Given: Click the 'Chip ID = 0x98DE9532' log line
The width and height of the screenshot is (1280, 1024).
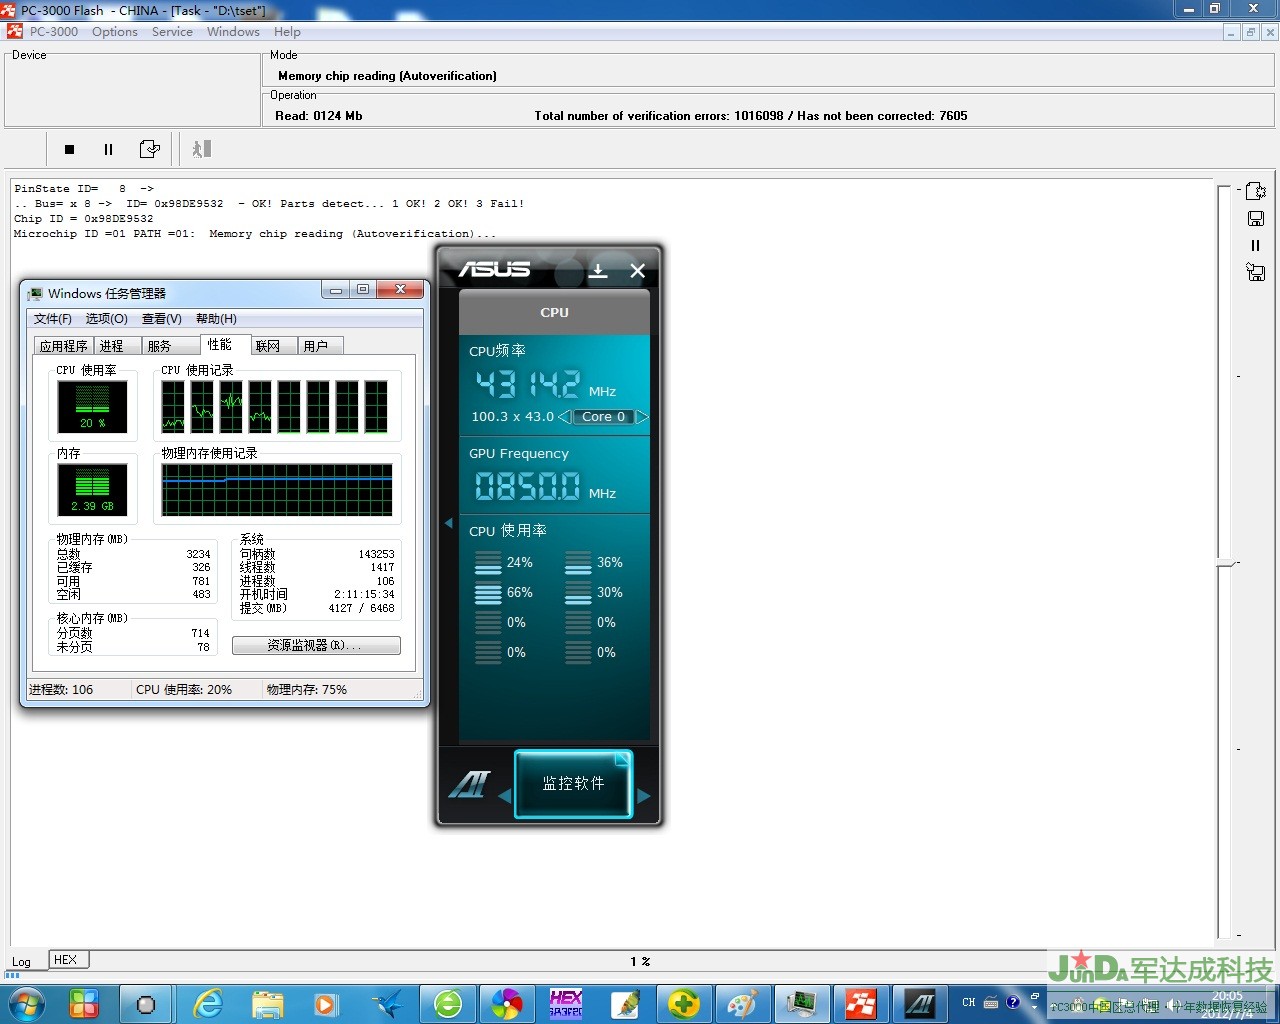Looking at the screenshot, I should (84, 219).
